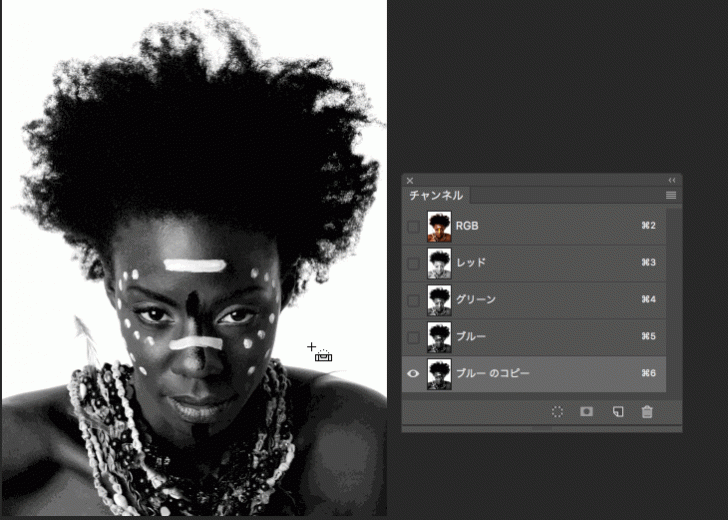Enable visibility for the グリーン channel

pyautogui.click(x=414, y=300)
